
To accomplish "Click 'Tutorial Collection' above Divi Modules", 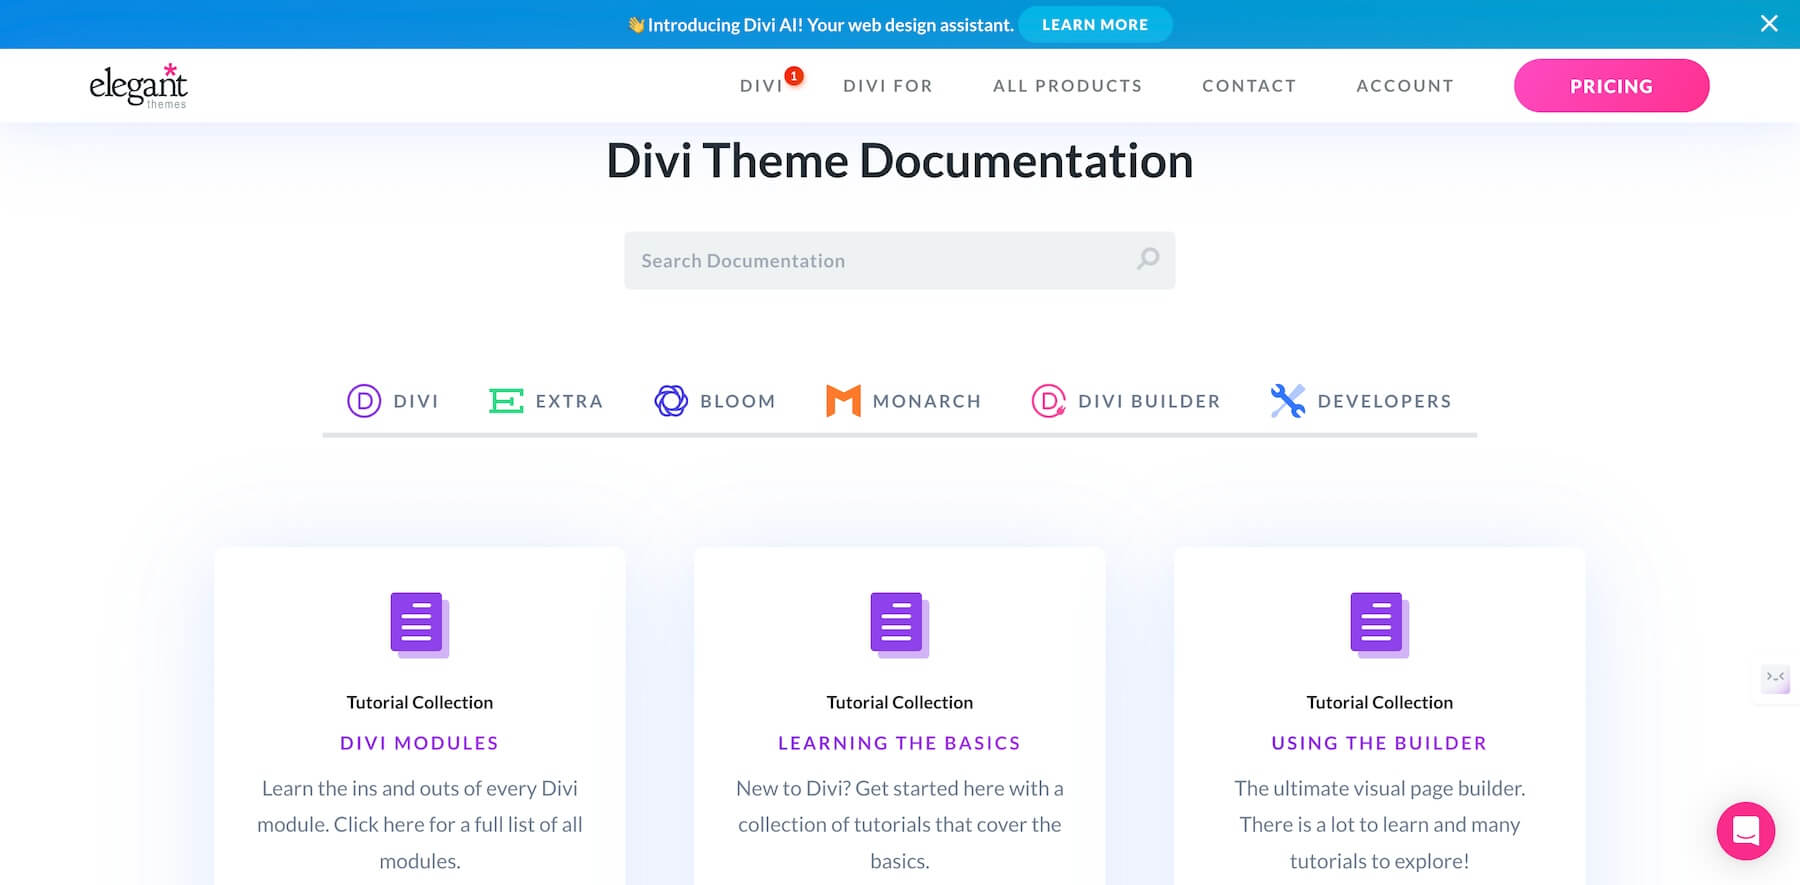I will click(x=420, y=702).
